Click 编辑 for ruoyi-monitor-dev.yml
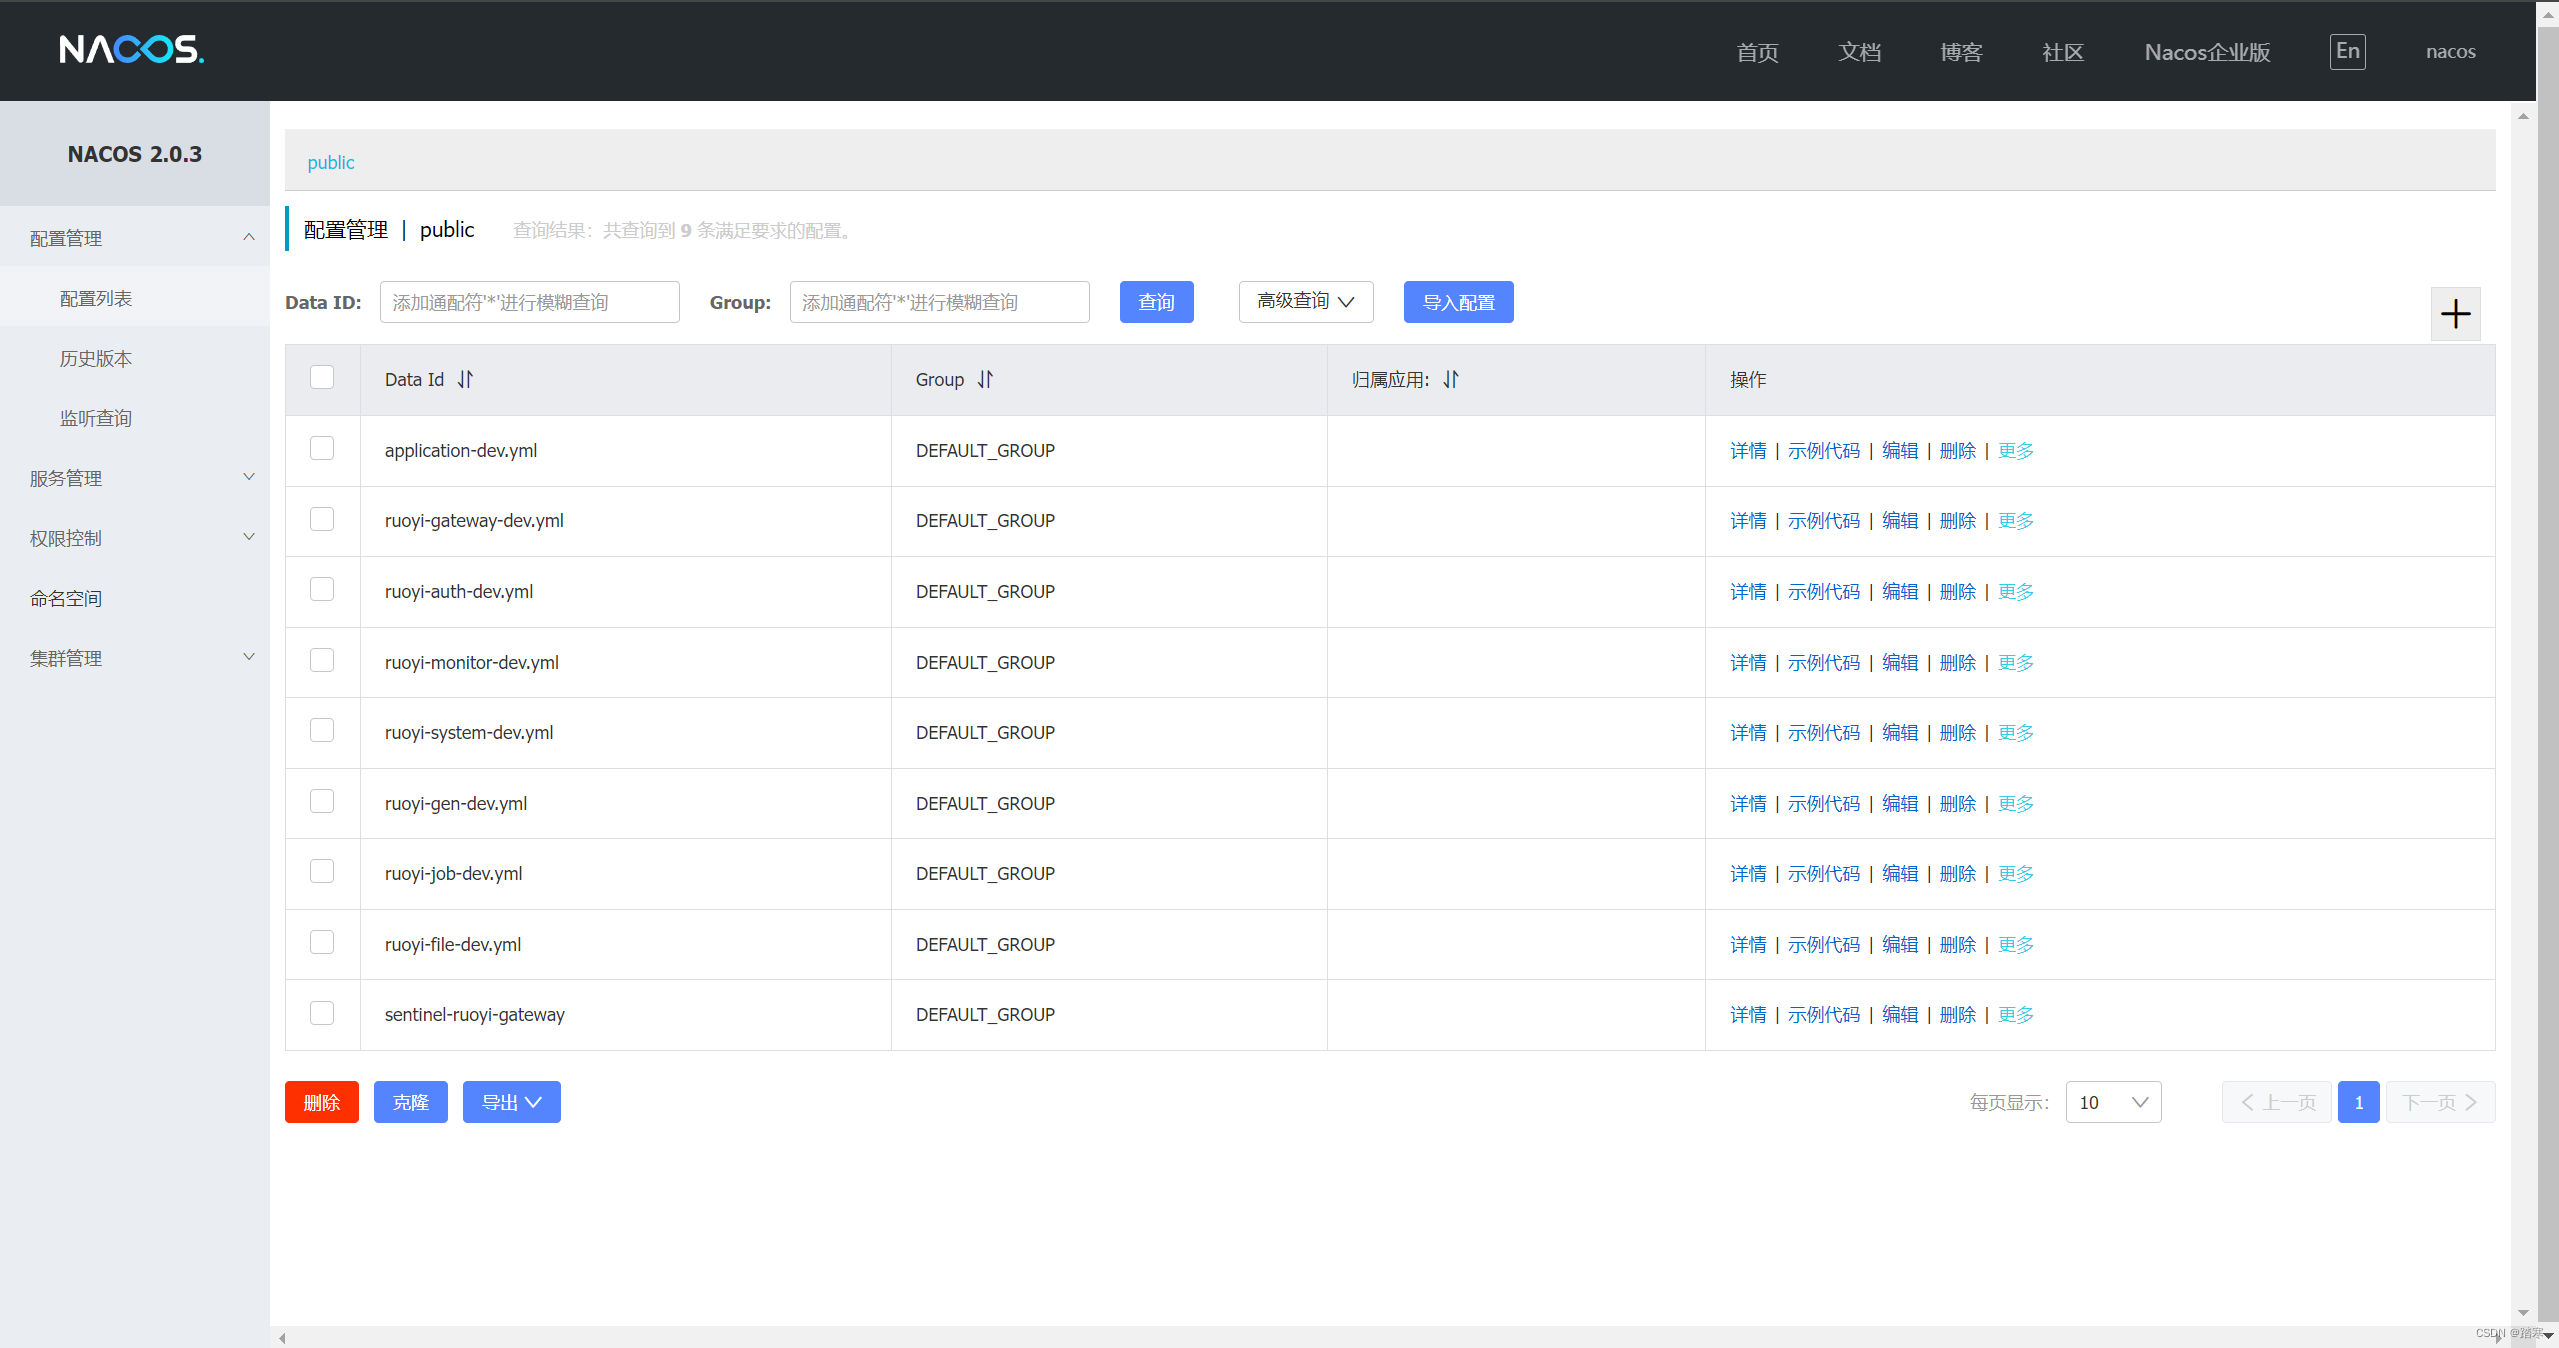Viewport: 2559px width, 1348px height. [x=1900, y=663]
